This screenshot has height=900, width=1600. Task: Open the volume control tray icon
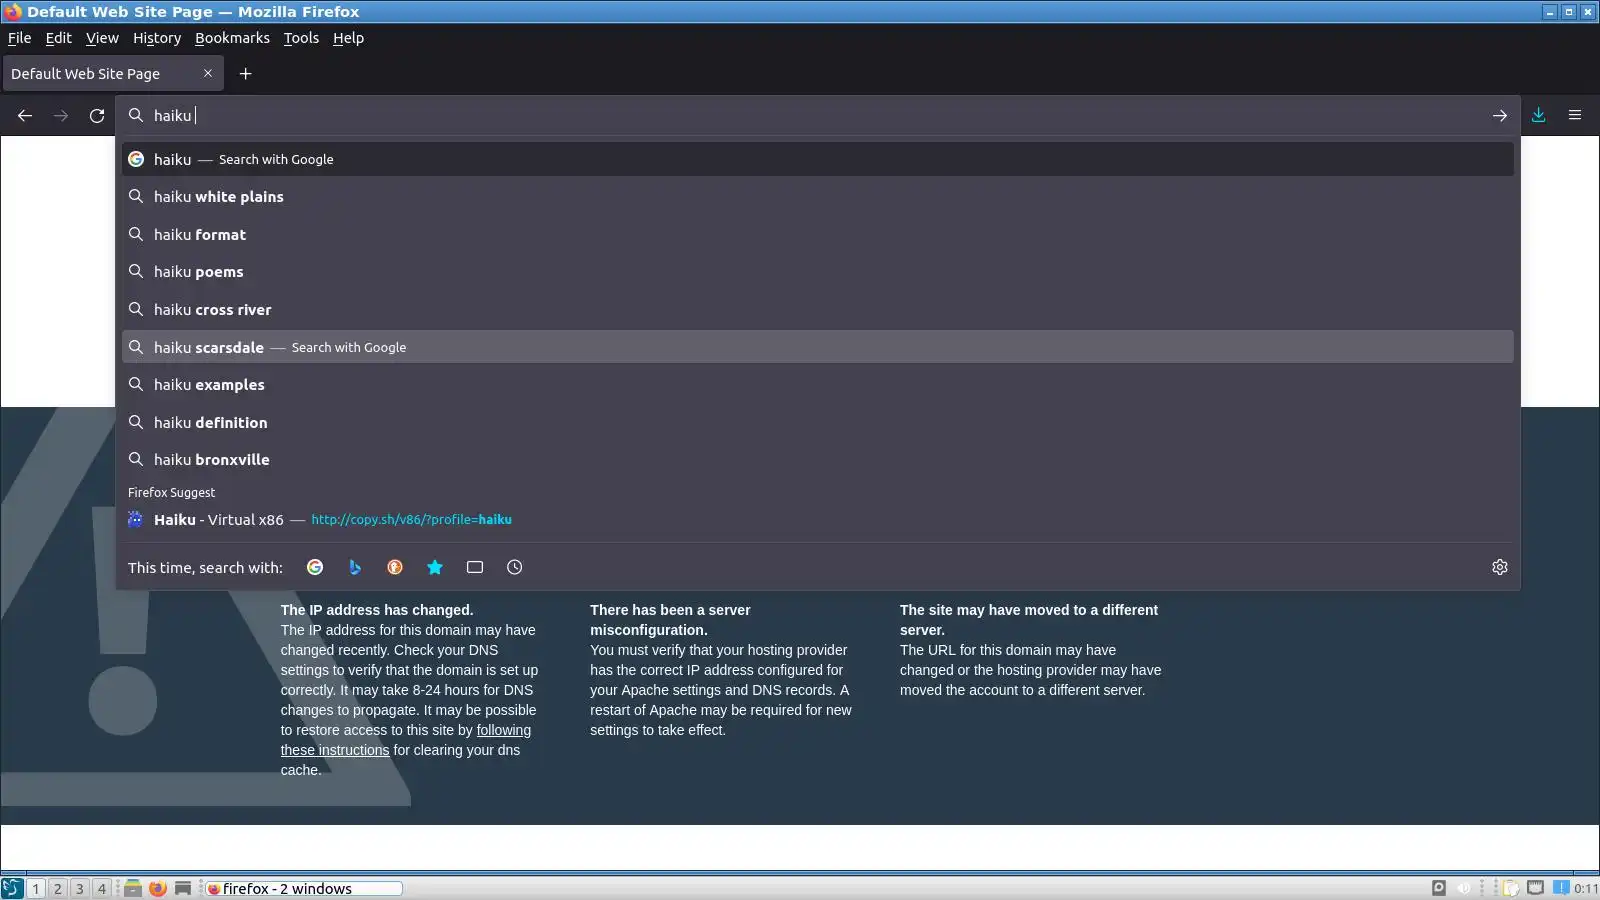point(1464,888)
